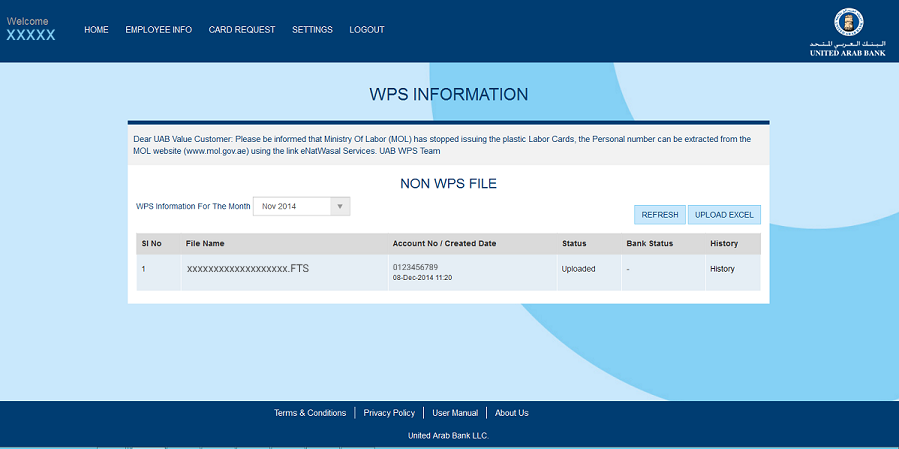Click the United Arab Bank logo
Screen dimensions: 899x449
[x=847, y=32]
